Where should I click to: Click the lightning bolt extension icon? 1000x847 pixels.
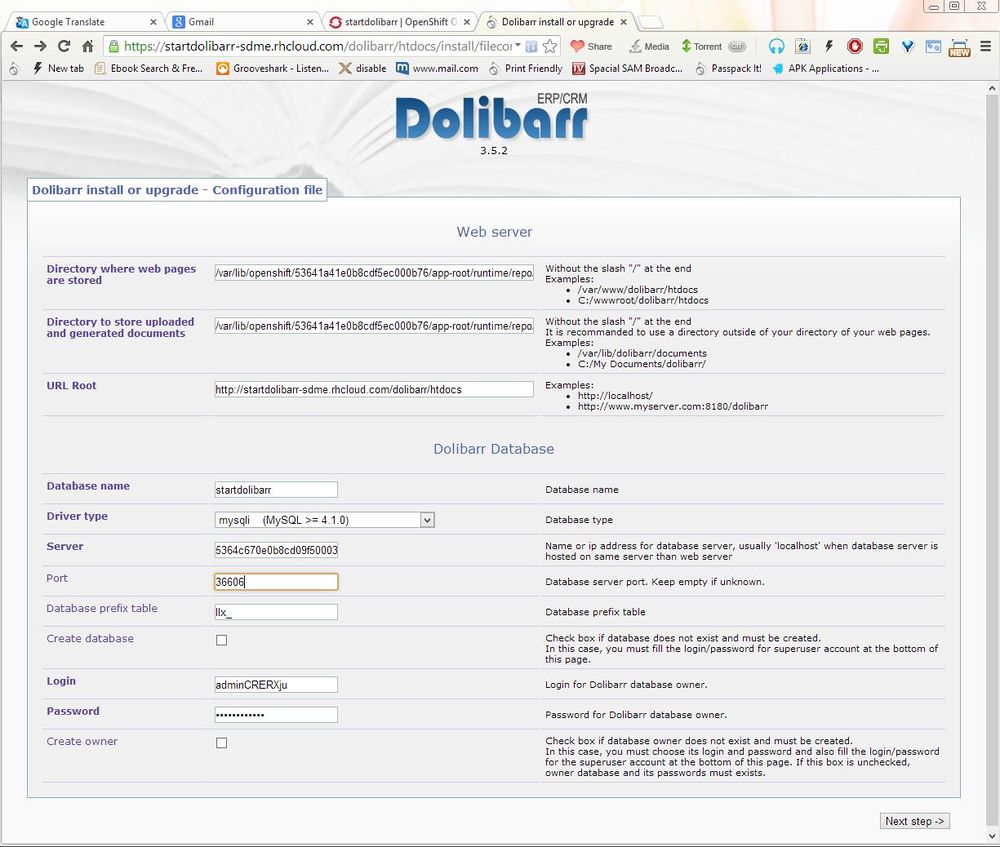[828, 46]
